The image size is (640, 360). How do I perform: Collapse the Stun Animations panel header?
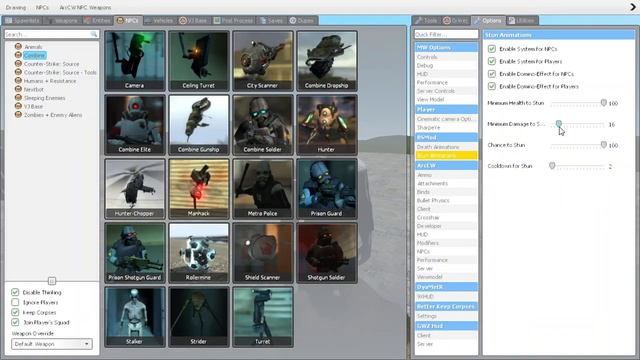tap(559, 35)
